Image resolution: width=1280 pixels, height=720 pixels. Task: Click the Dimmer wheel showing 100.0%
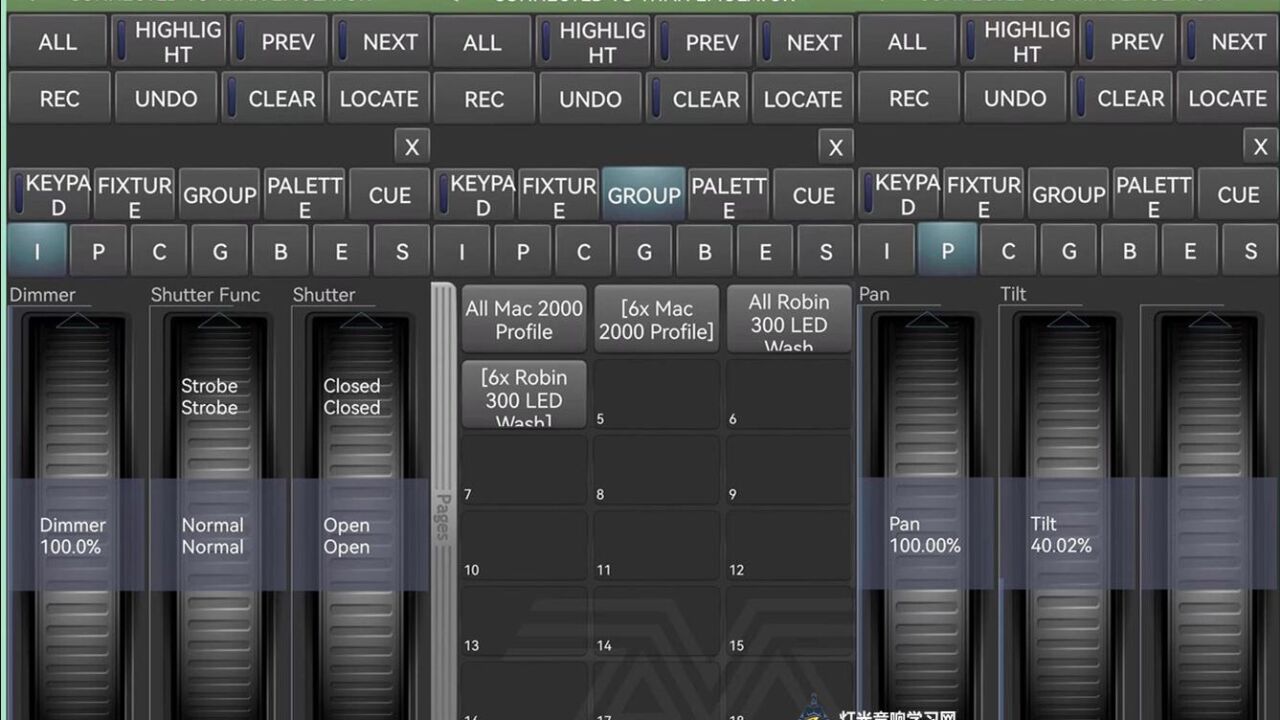tap(73, 536)
